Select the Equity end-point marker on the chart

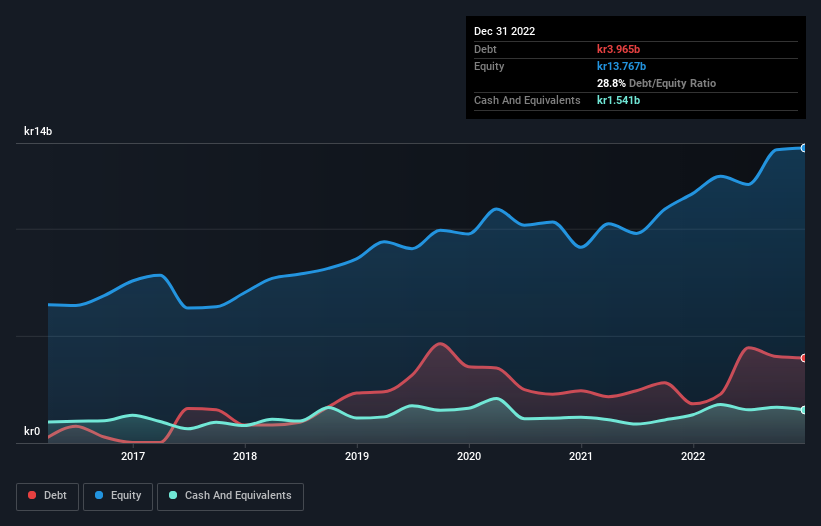804,148
